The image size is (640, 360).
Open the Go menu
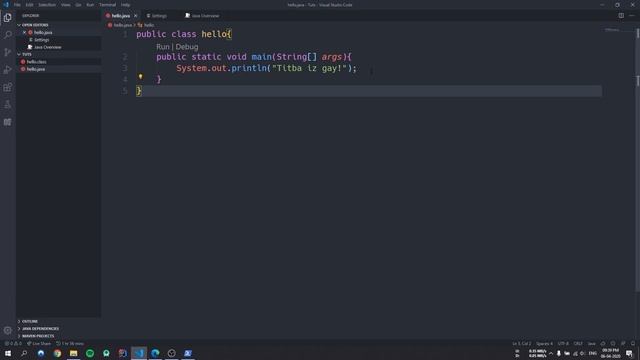coord(78,5)
